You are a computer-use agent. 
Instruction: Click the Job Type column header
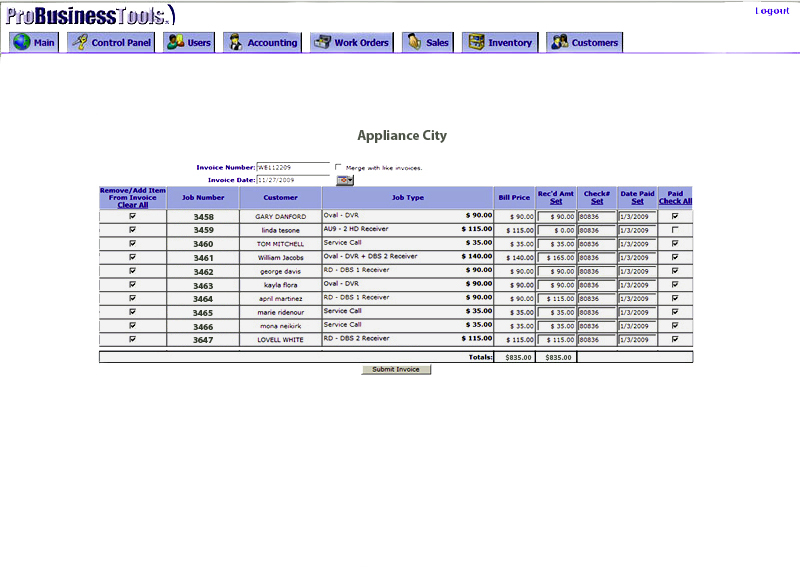408,198
